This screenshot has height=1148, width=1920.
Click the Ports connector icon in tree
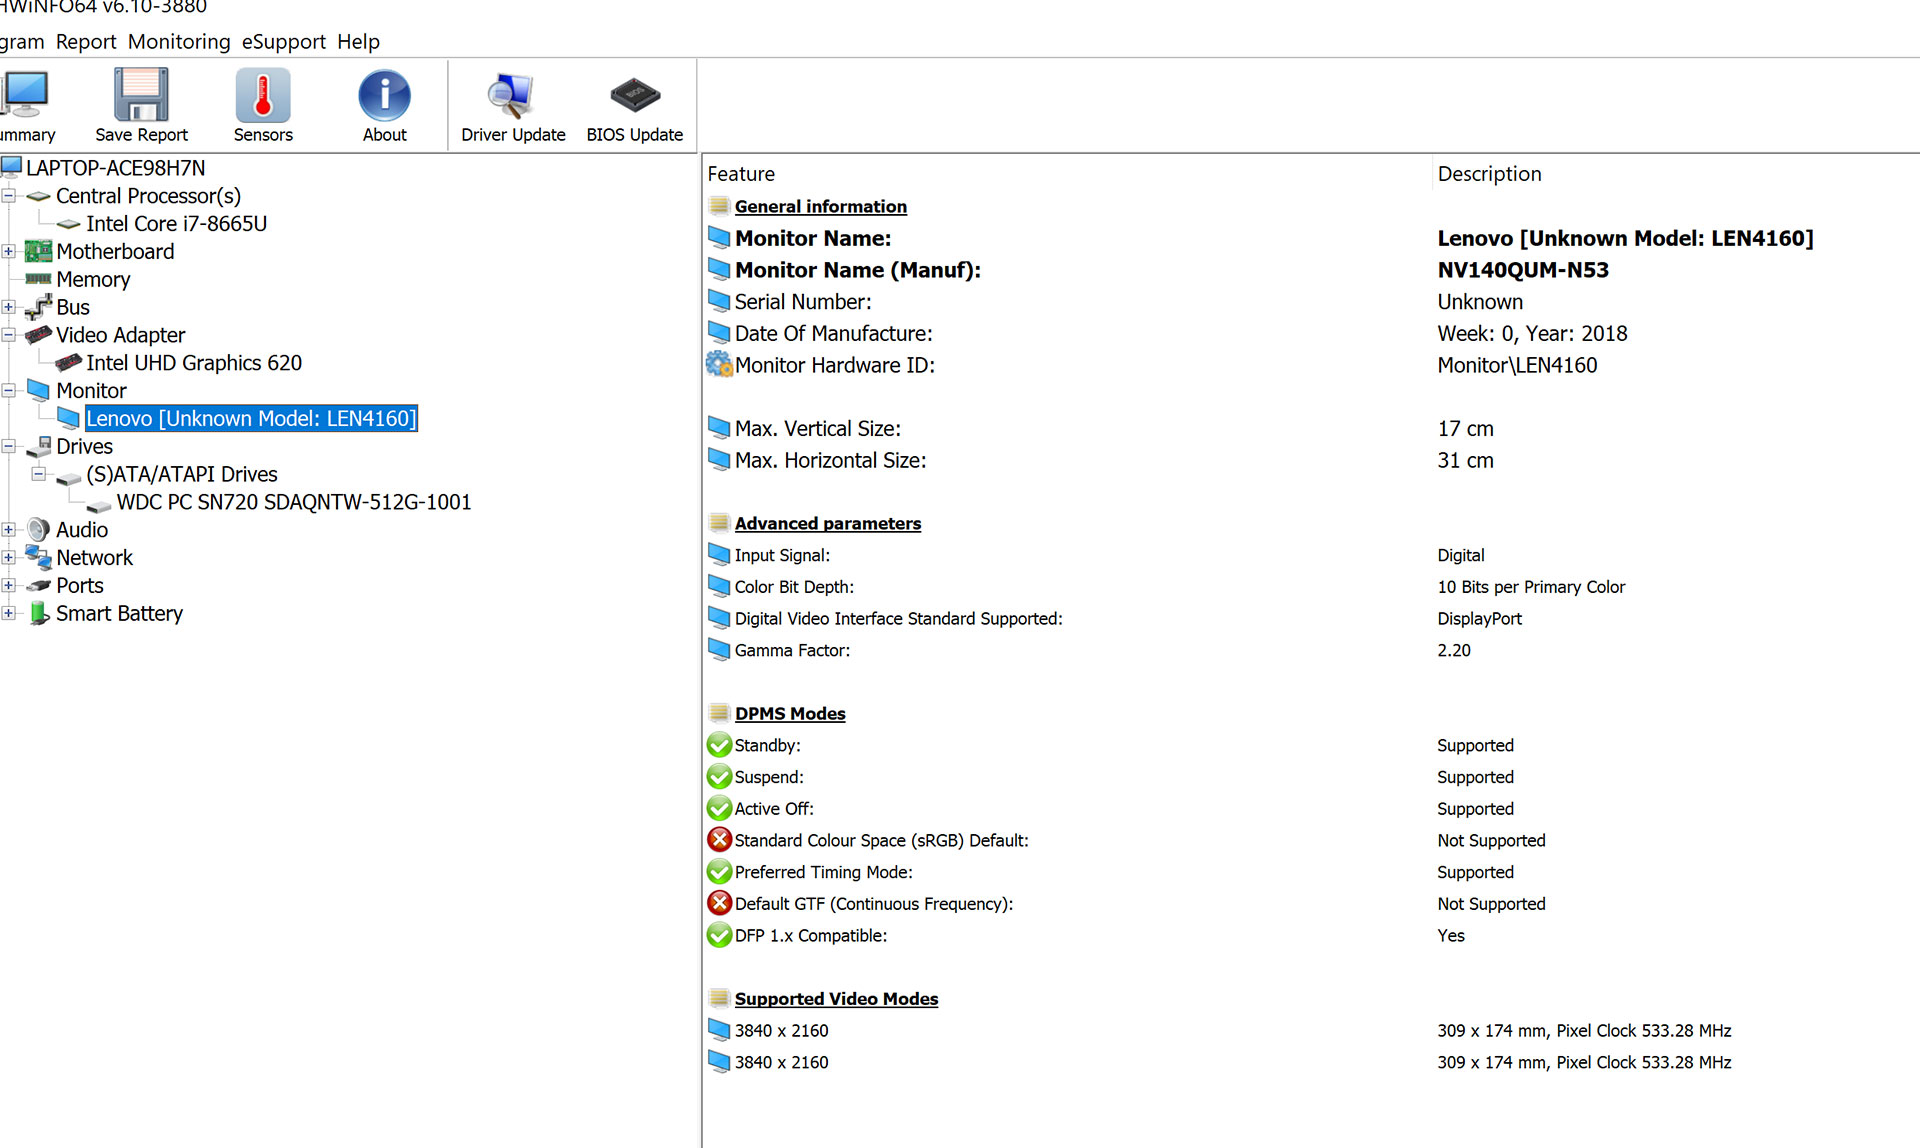pyautogui.click(x=38, y=585)
